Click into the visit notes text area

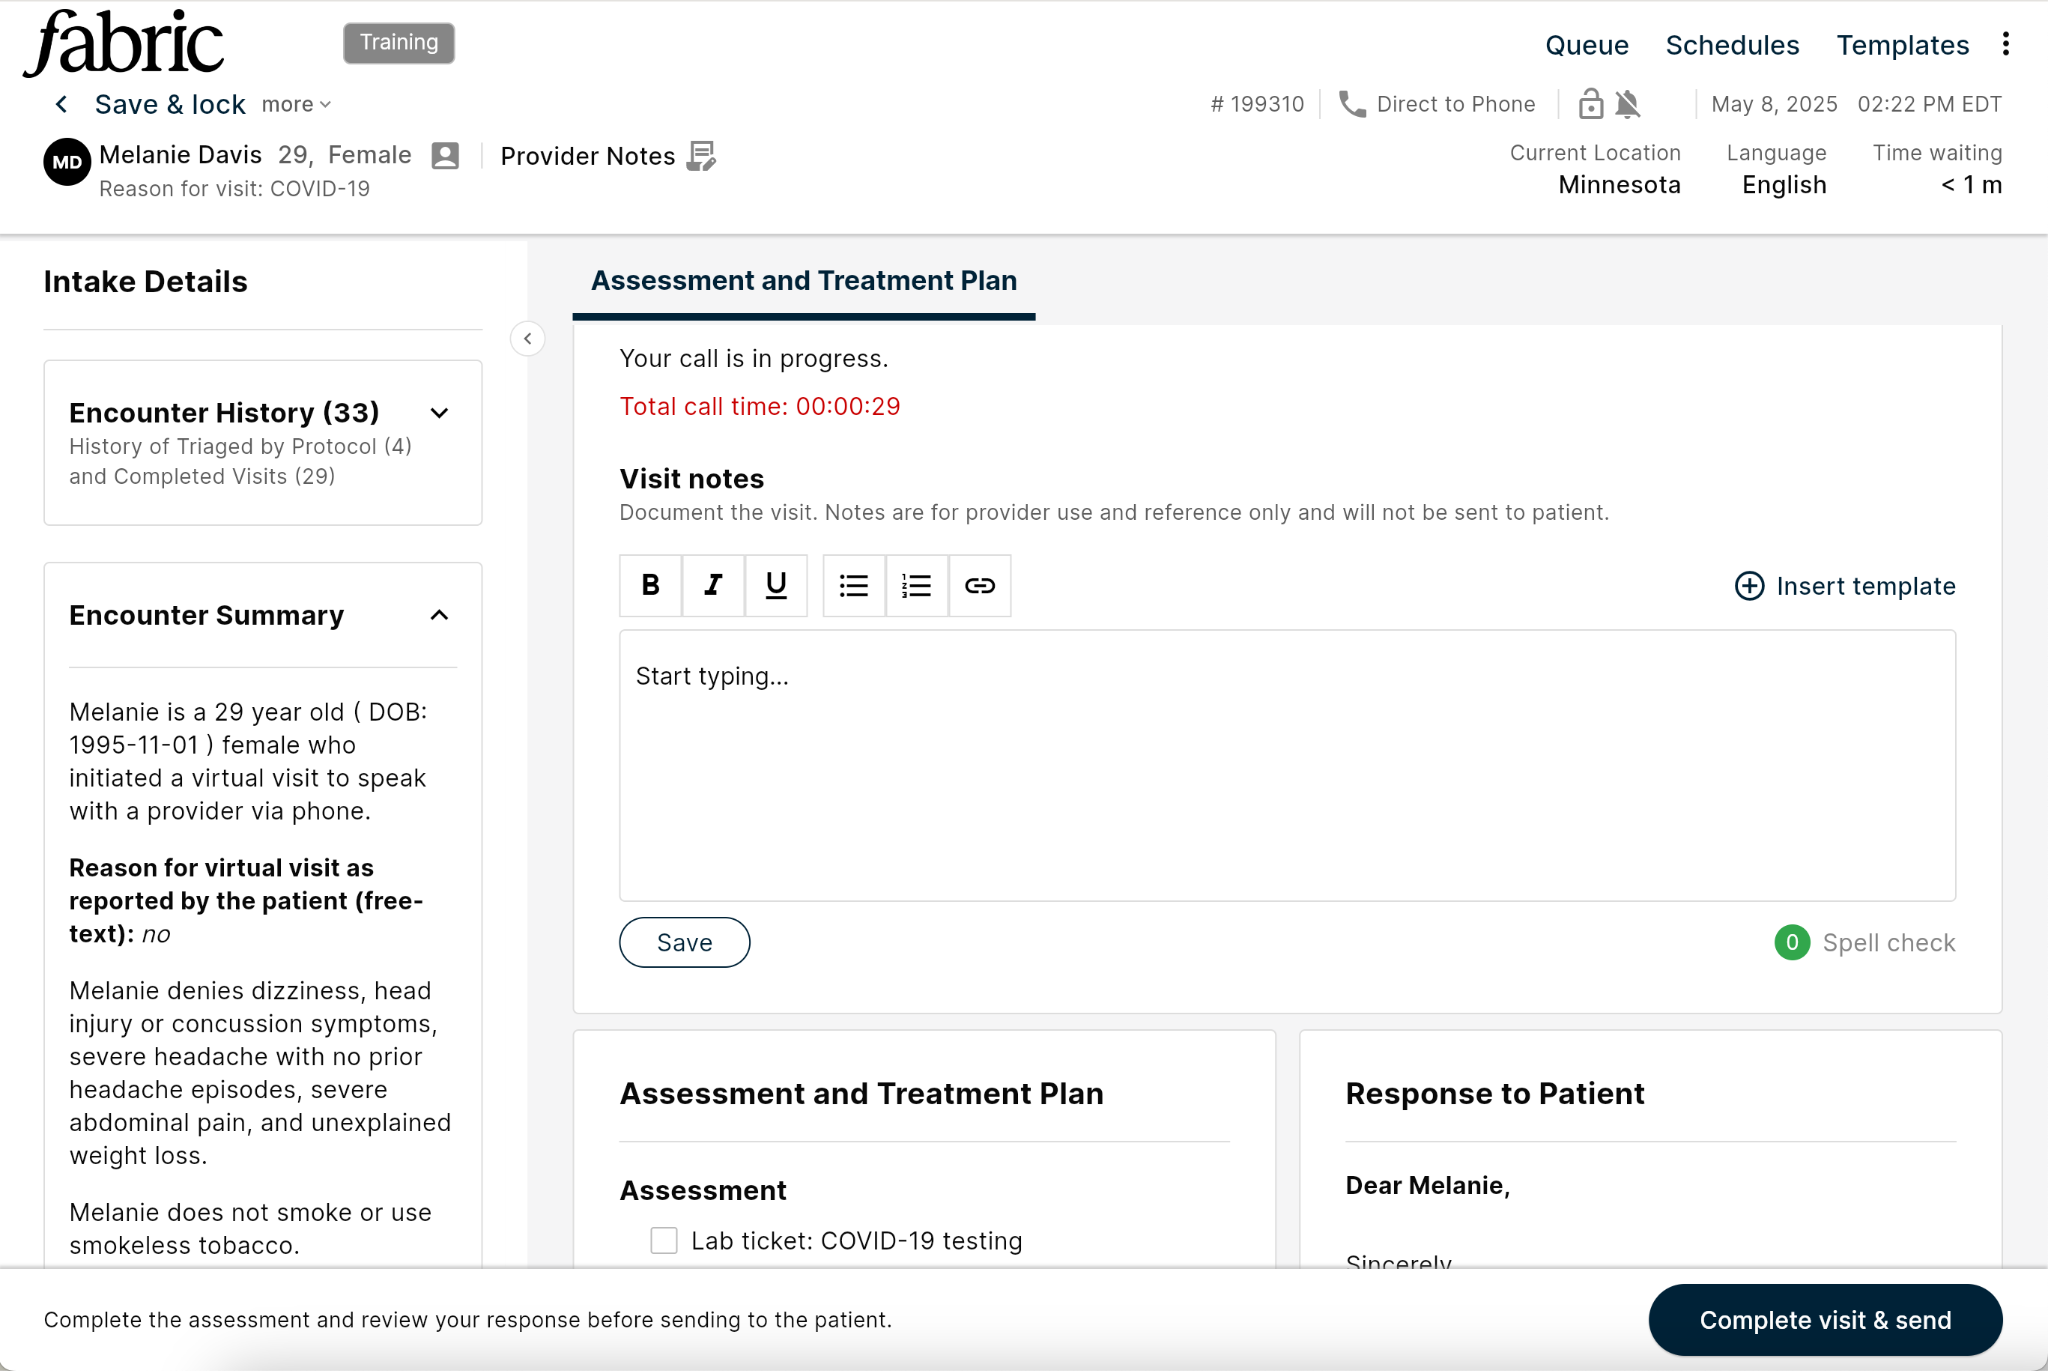pos(1286,765)
